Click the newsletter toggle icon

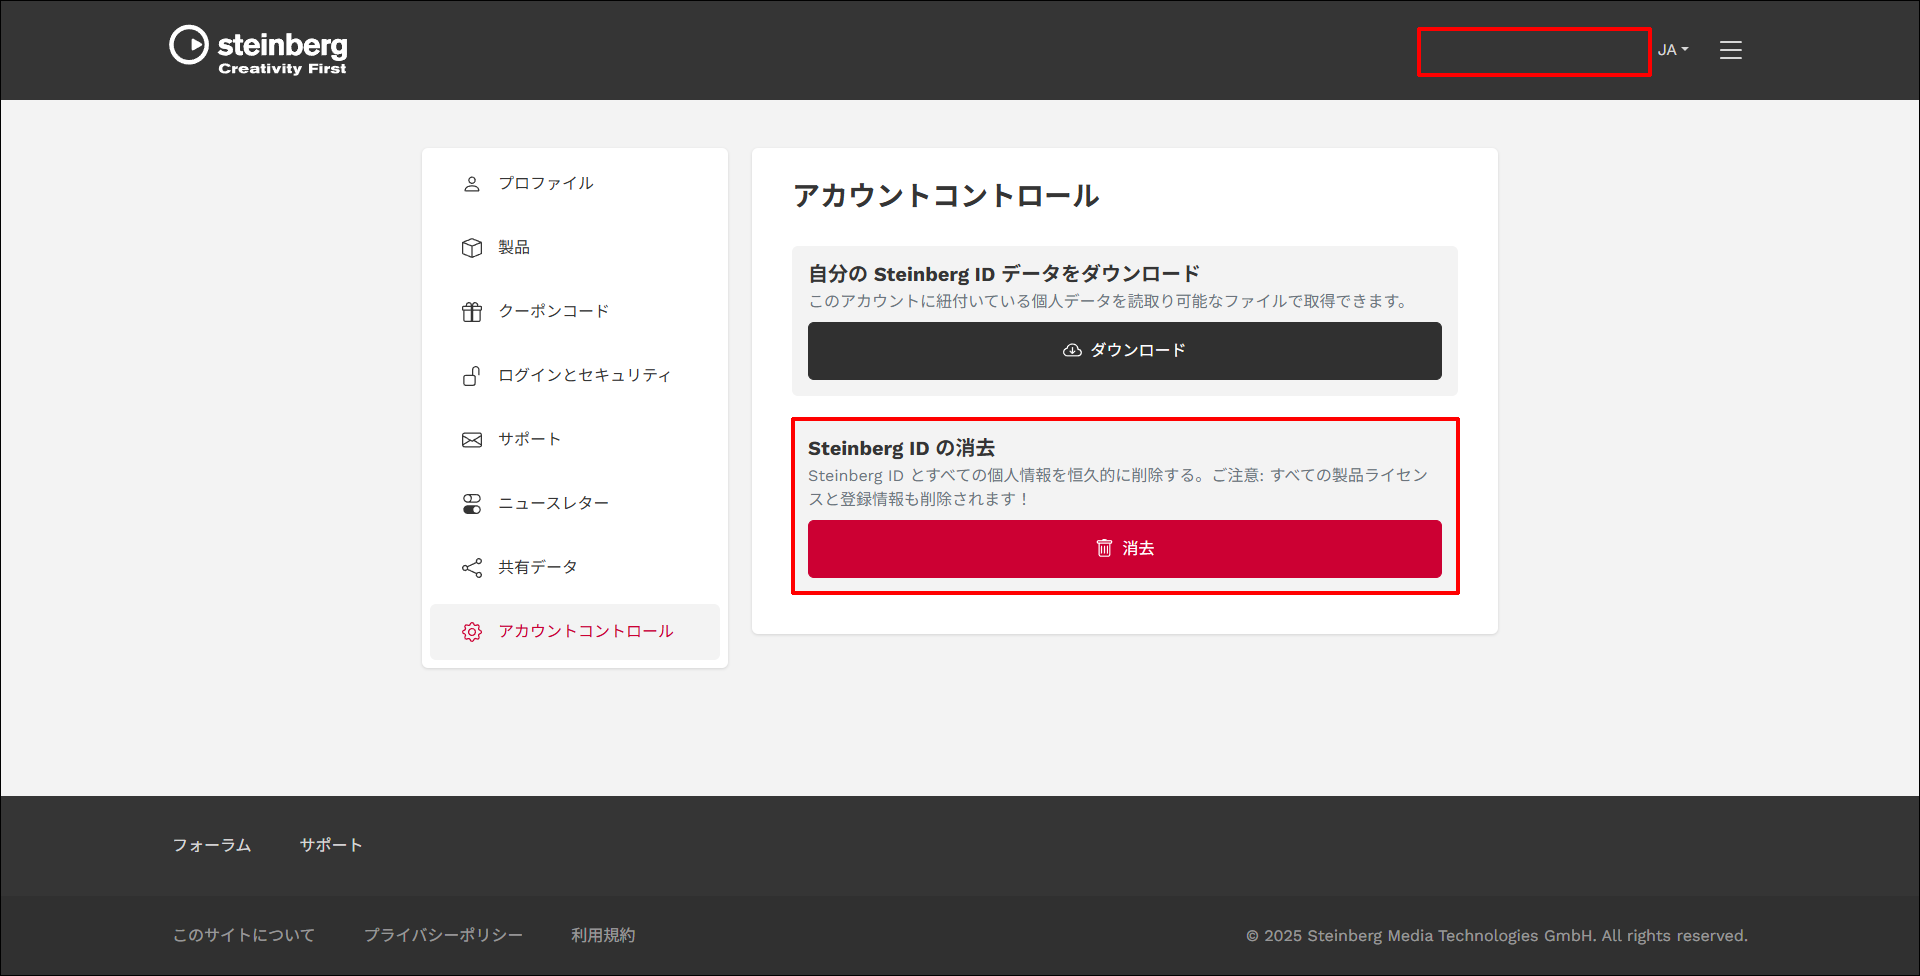click(472, 504)
